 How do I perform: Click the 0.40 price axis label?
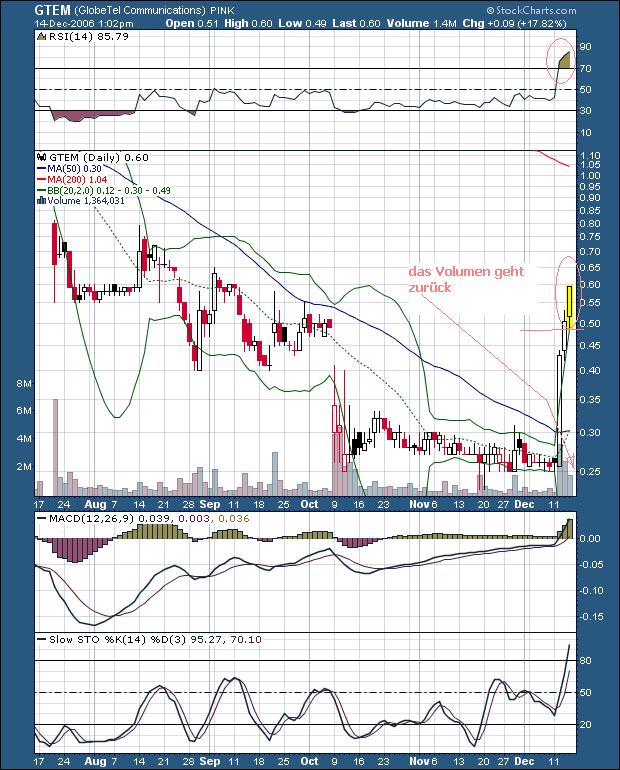coord(590,371)
